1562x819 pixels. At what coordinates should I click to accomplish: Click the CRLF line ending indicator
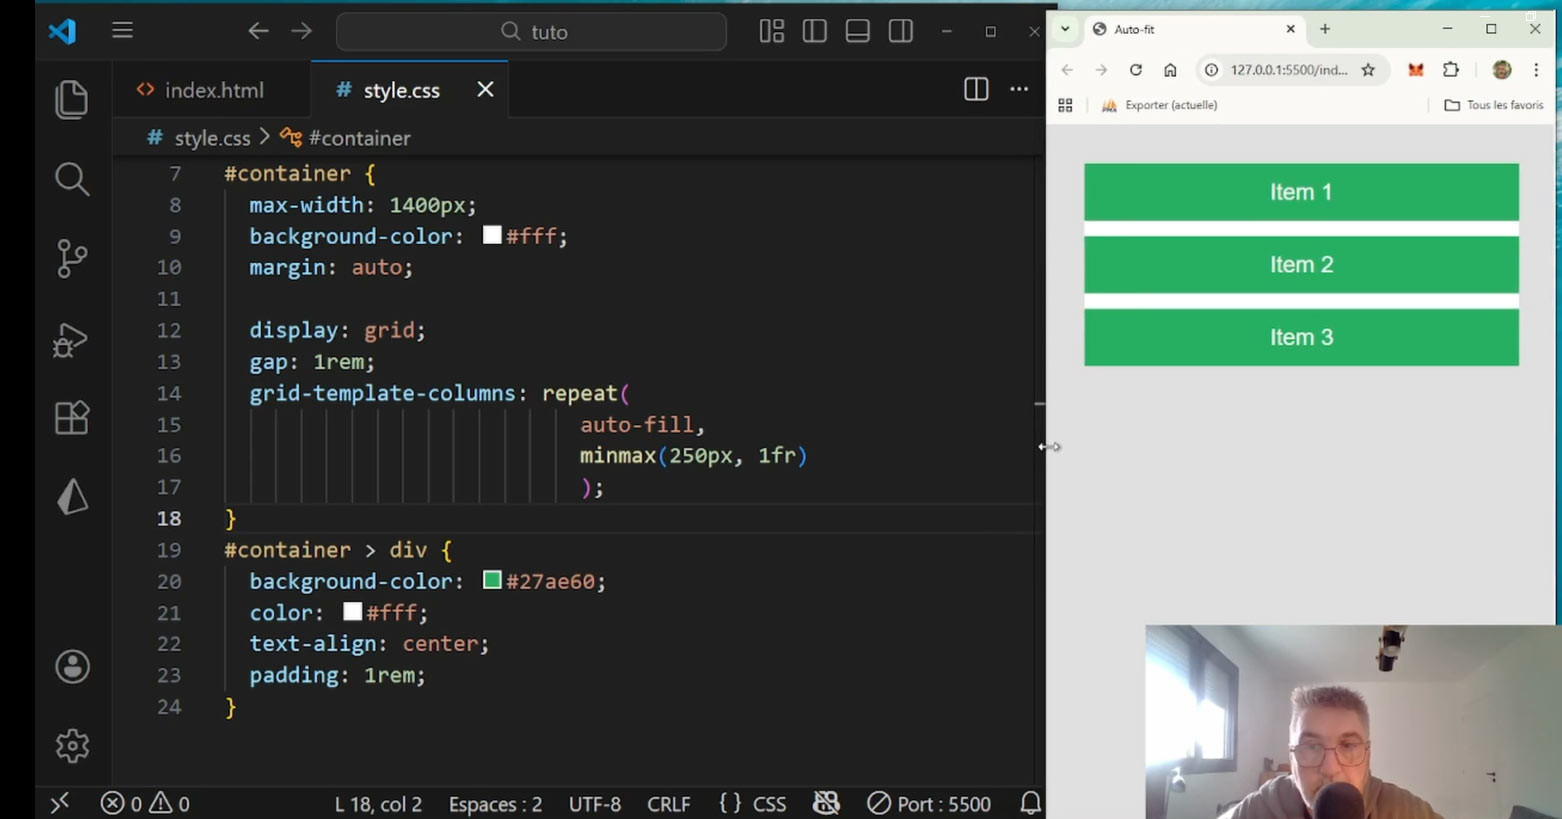(668, 804)
